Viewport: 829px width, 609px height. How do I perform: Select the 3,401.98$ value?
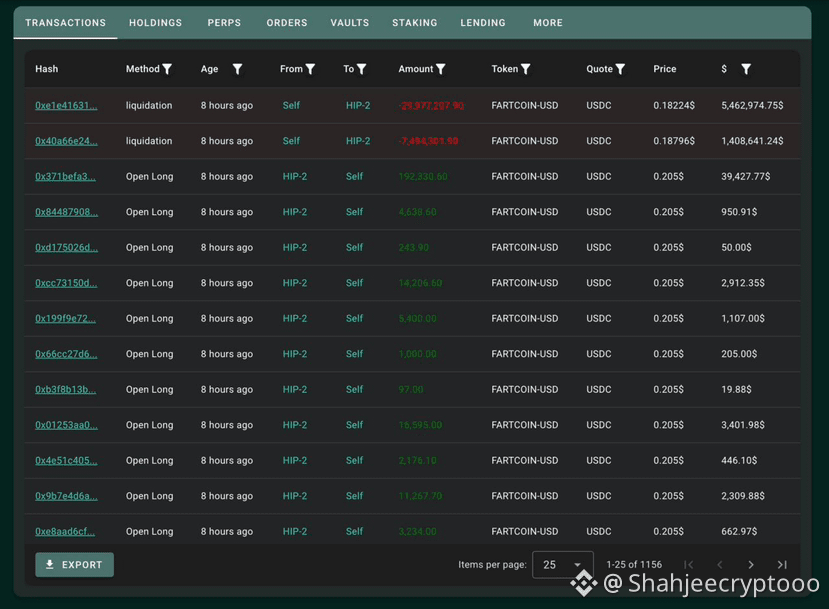(x=743, y=425)
